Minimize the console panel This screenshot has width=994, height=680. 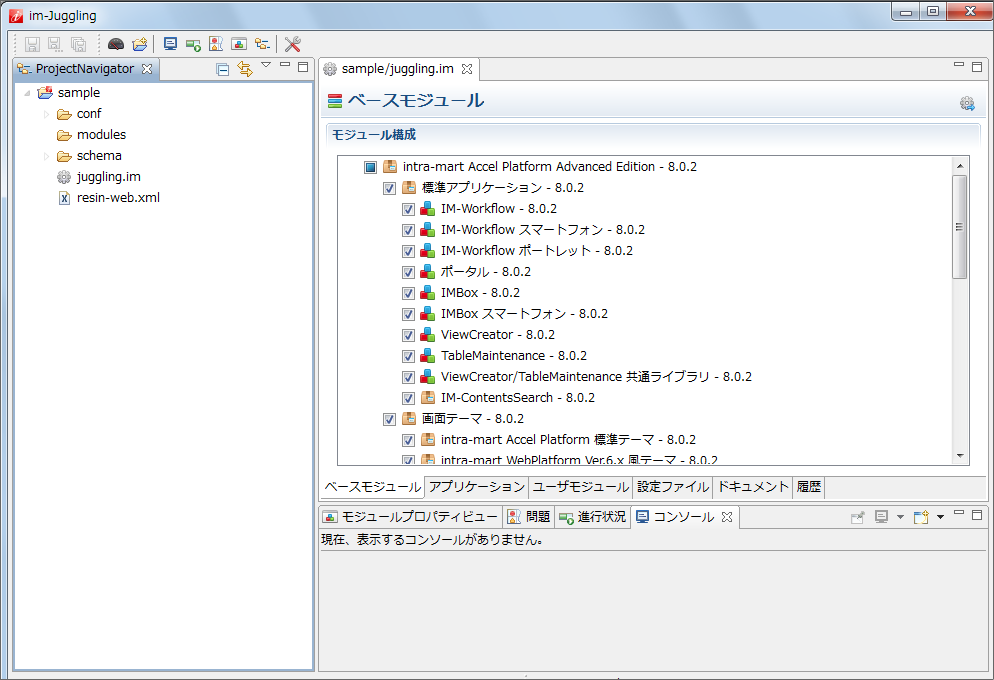[958, 513]
